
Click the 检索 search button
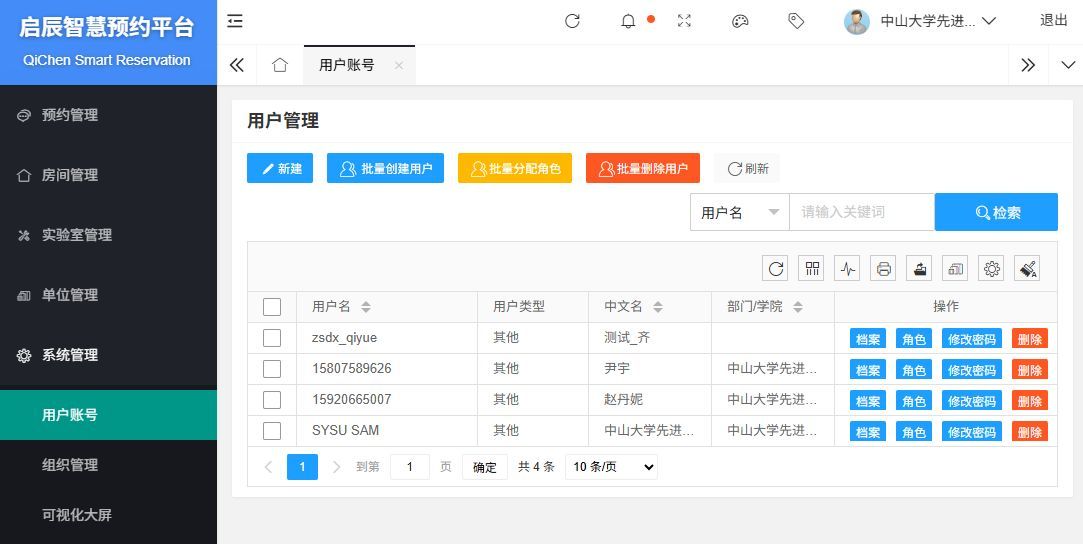pos(996,212)
